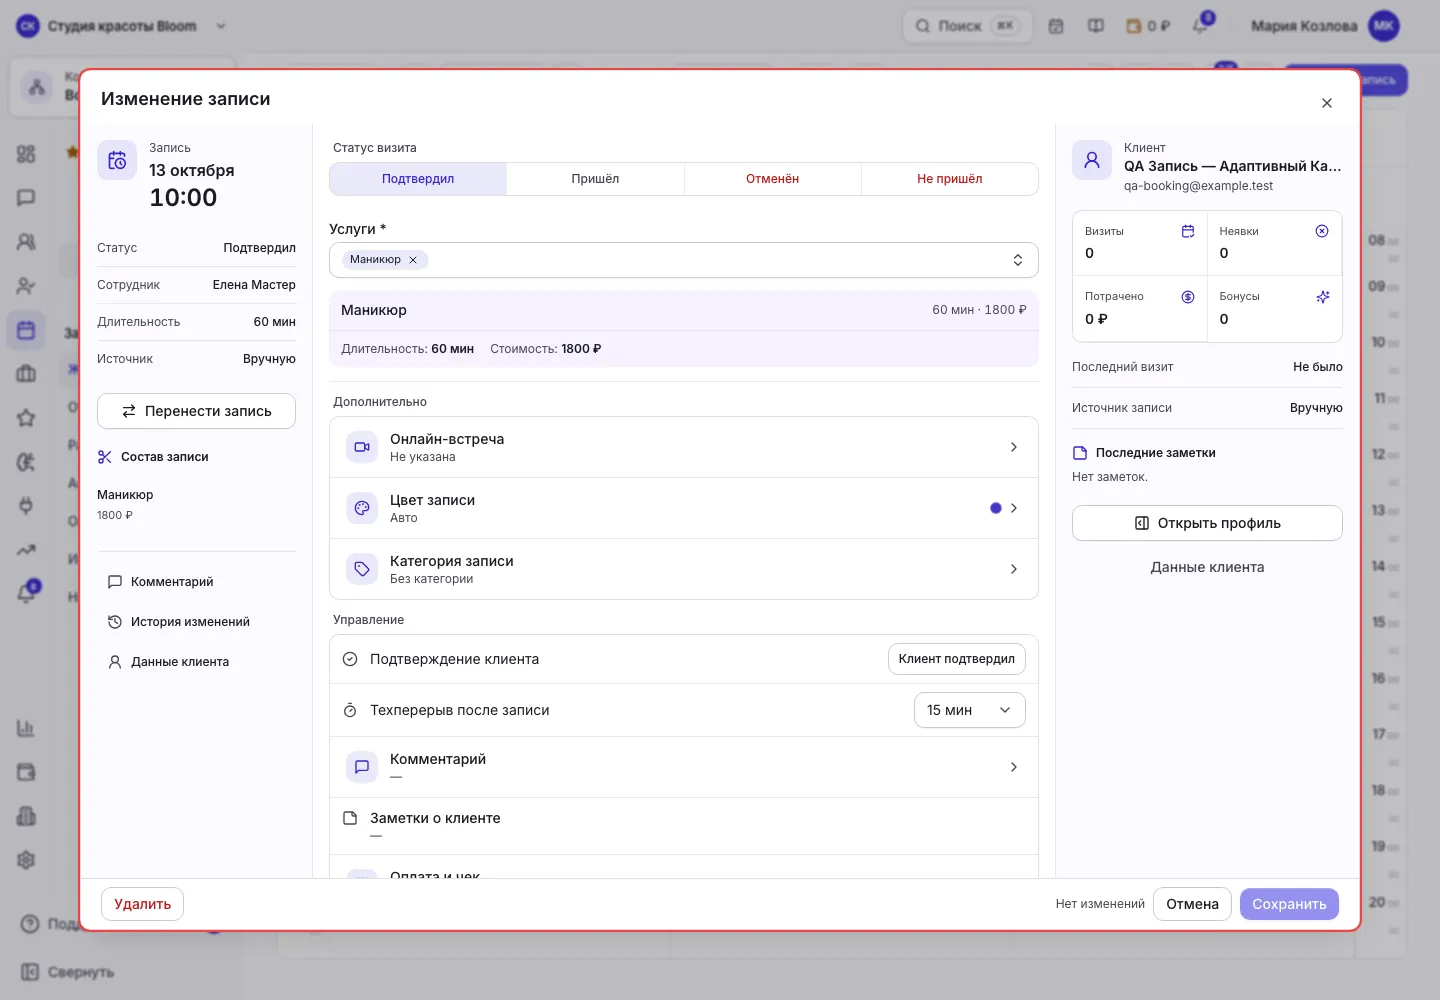Click the blue record color dot
This screenshot has height=1000, width=1440.
(x=995, y=508)
